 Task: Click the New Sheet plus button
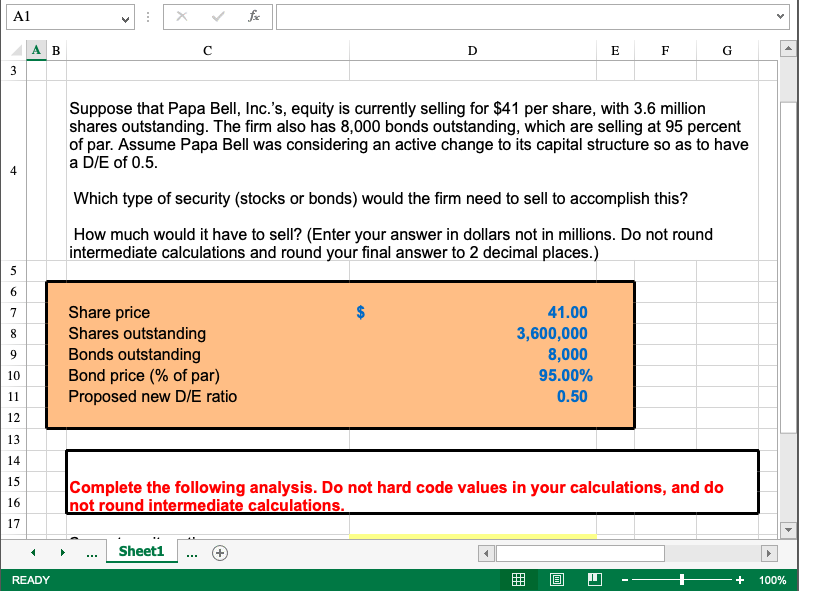click(x=219, y=551)
